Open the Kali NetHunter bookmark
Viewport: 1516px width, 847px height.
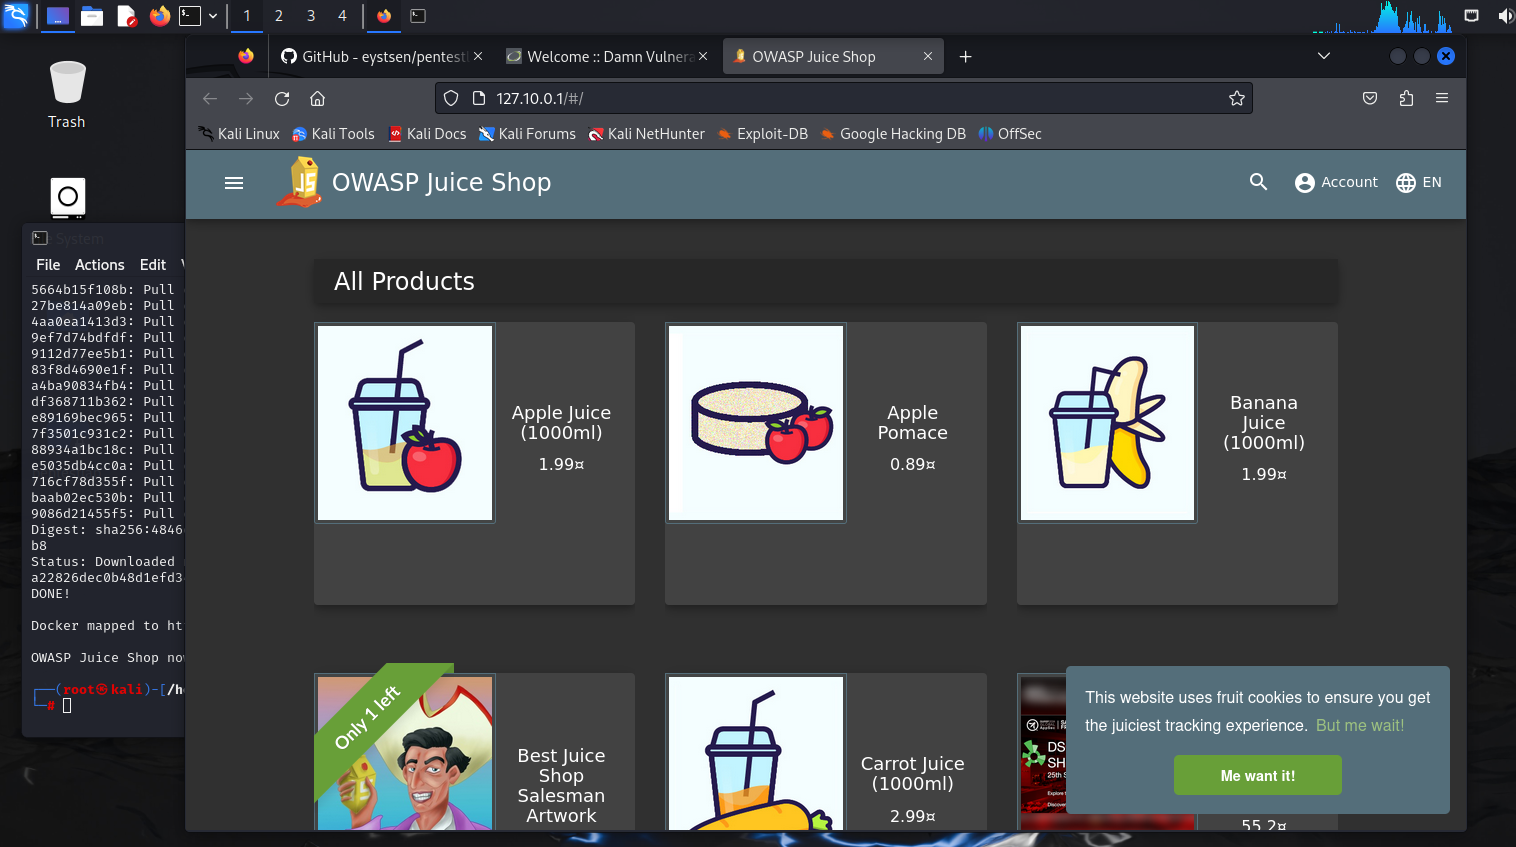point(647,134)
